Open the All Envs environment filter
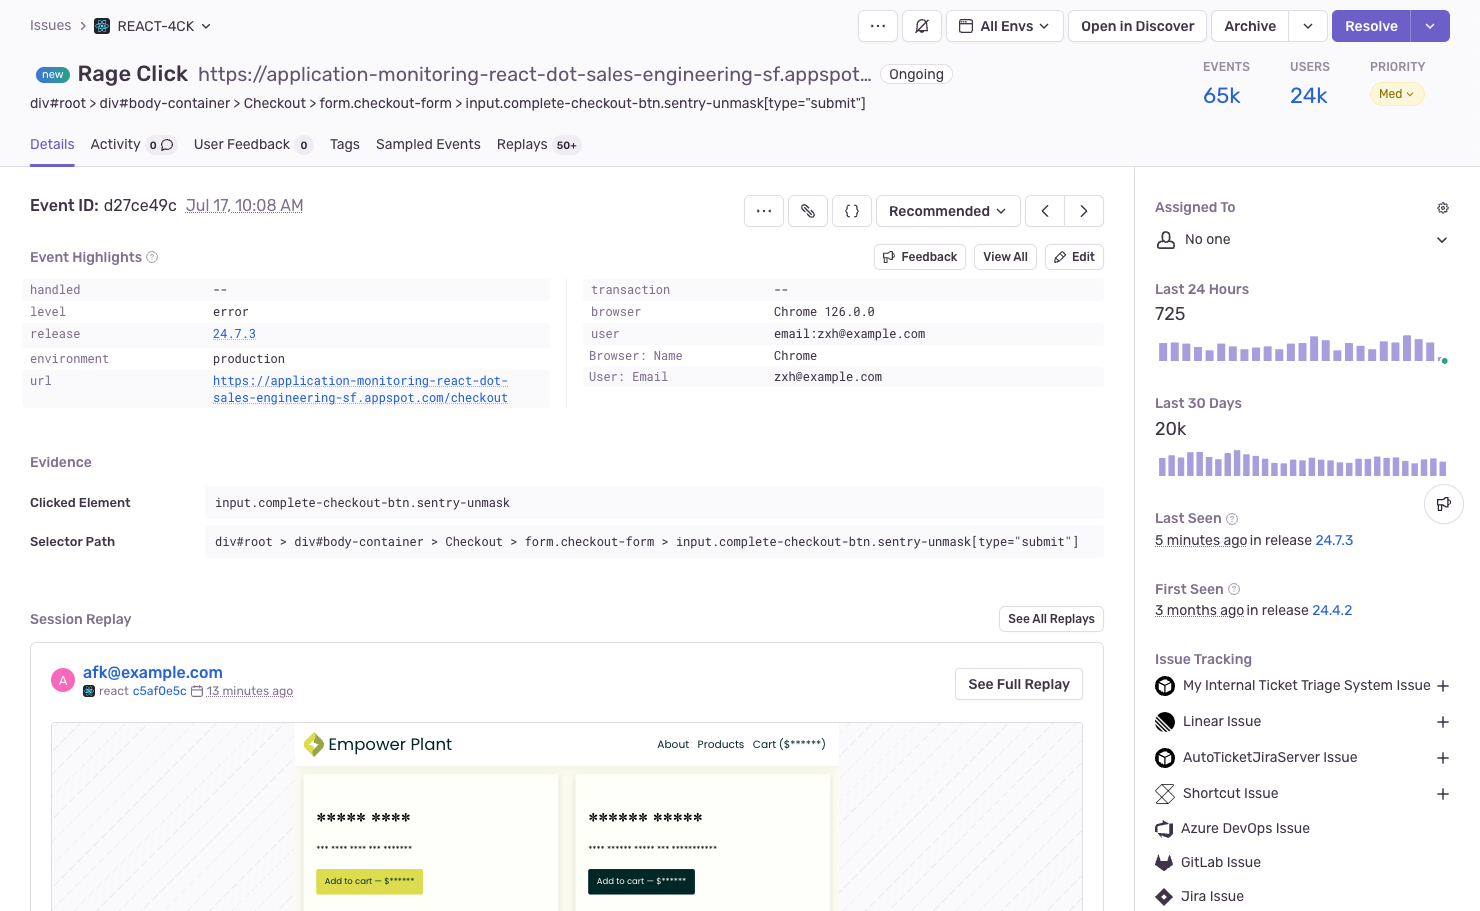Screen dimensions: 1480x911 click(1004, 26)
